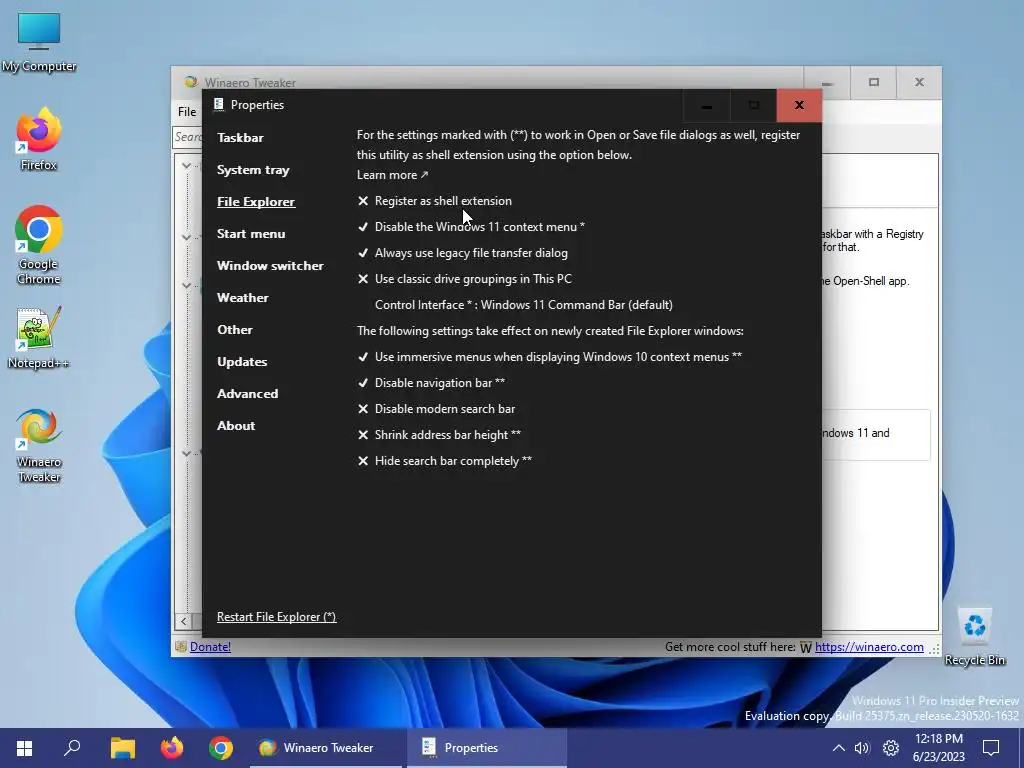1024x768 pixels.
Task: Toggle Shrink address bar height
Action: pos(439,435)
